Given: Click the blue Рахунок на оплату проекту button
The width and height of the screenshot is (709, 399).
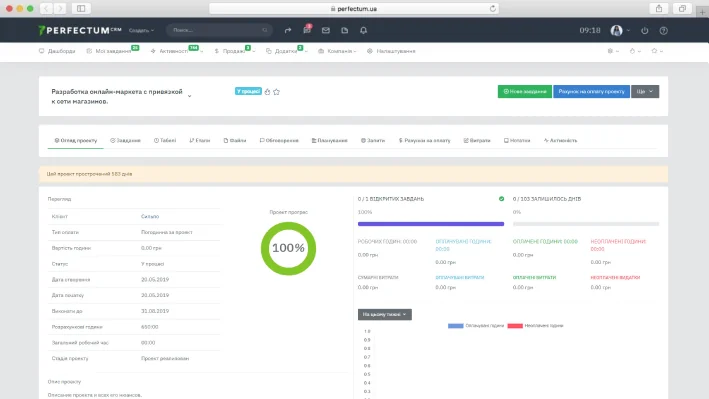Looking at the screenshot, I should click(x=591, y=91).
